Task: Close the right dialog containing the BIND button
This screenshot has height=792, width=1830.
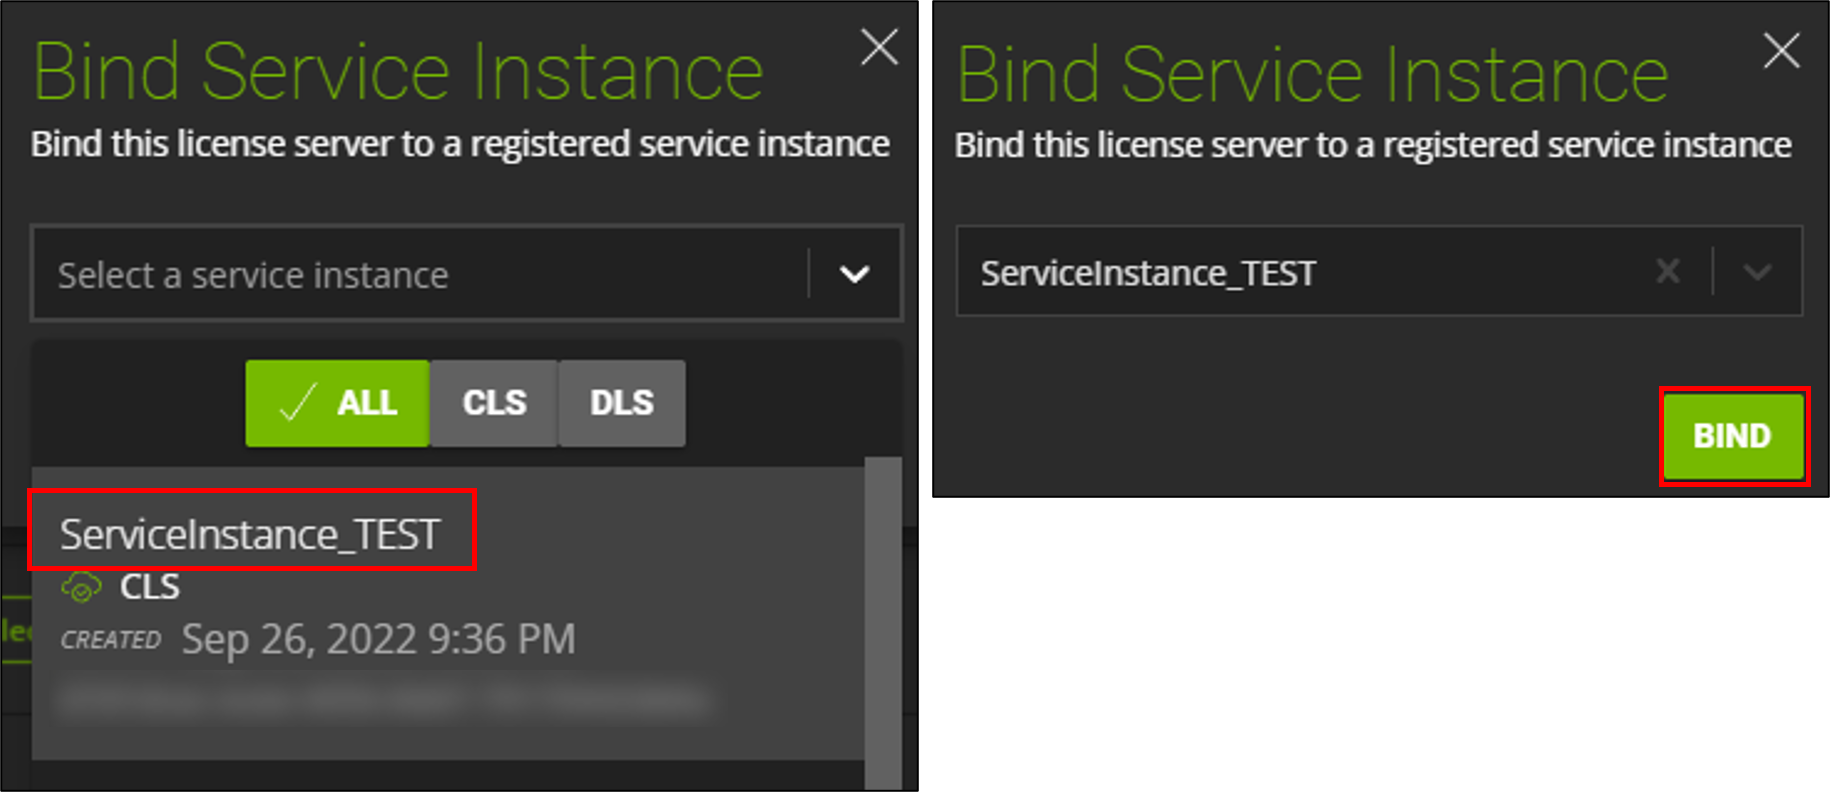Action: 1781,50
